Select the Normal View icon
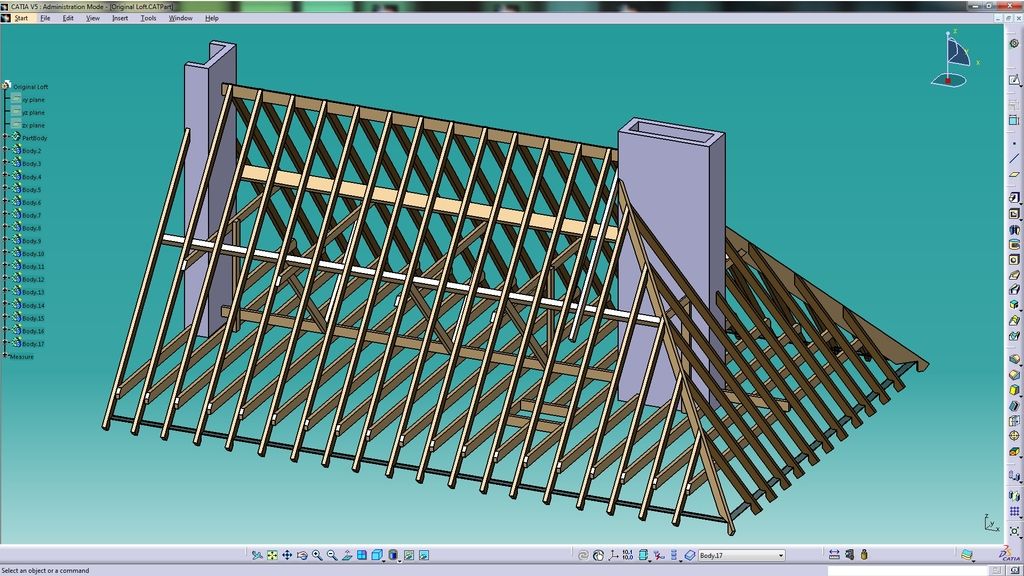The image size is (1024, 576). point(347,555)
